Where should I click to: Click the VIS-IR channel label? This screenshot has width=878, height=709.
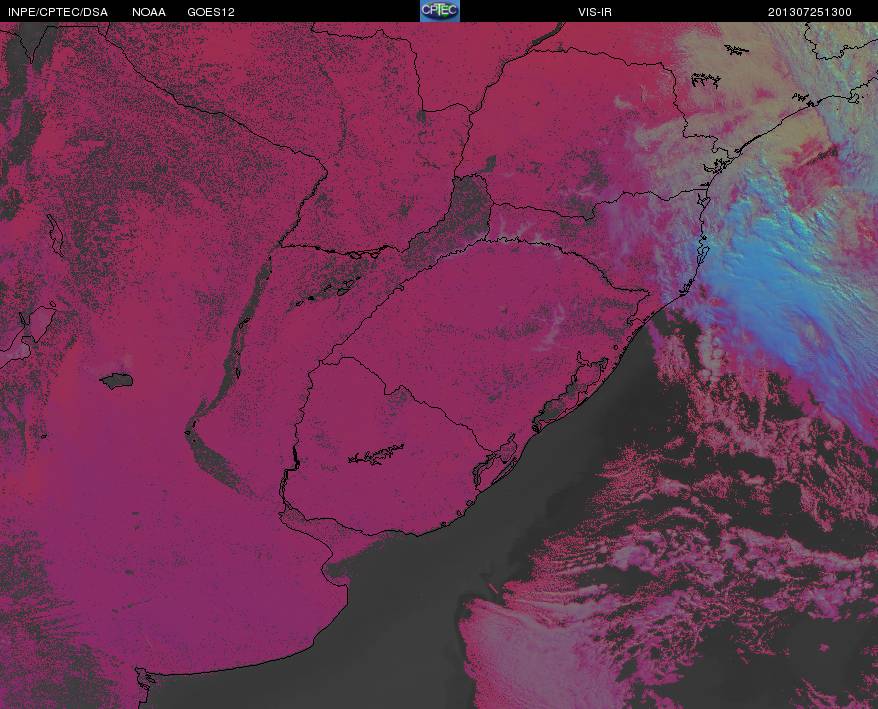tap(595, 12)
